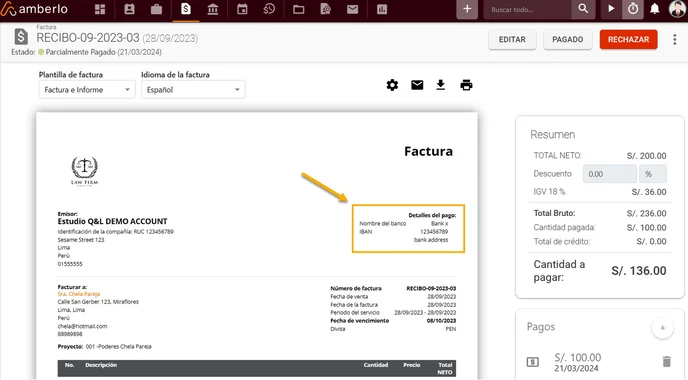Click the IGV 18 % label
This screenshot has width=688, height=380.
[549, 192]
